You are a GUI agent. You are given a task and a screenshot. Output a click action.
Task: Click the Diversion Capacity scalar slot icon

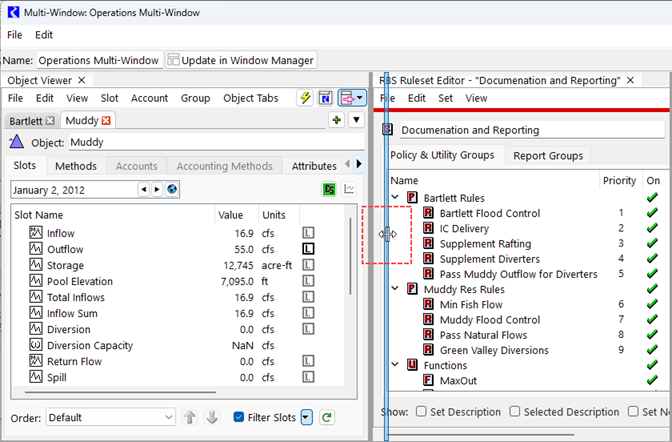pos(36,345)
